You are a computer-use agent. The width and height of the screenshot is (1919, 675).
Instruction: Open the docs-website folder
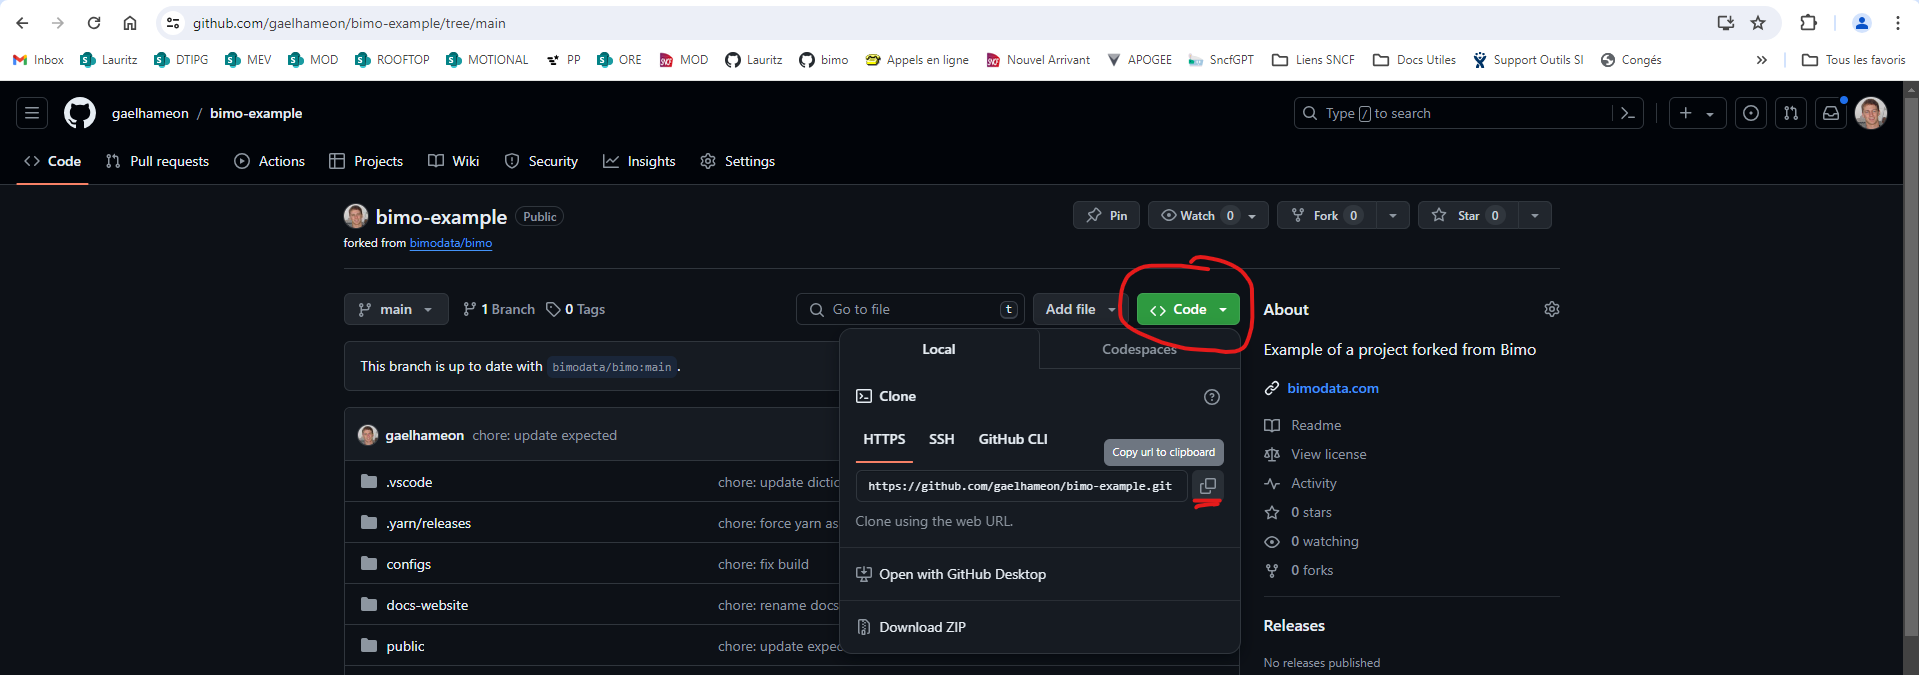pyautogui.click(x=427, y=605)
